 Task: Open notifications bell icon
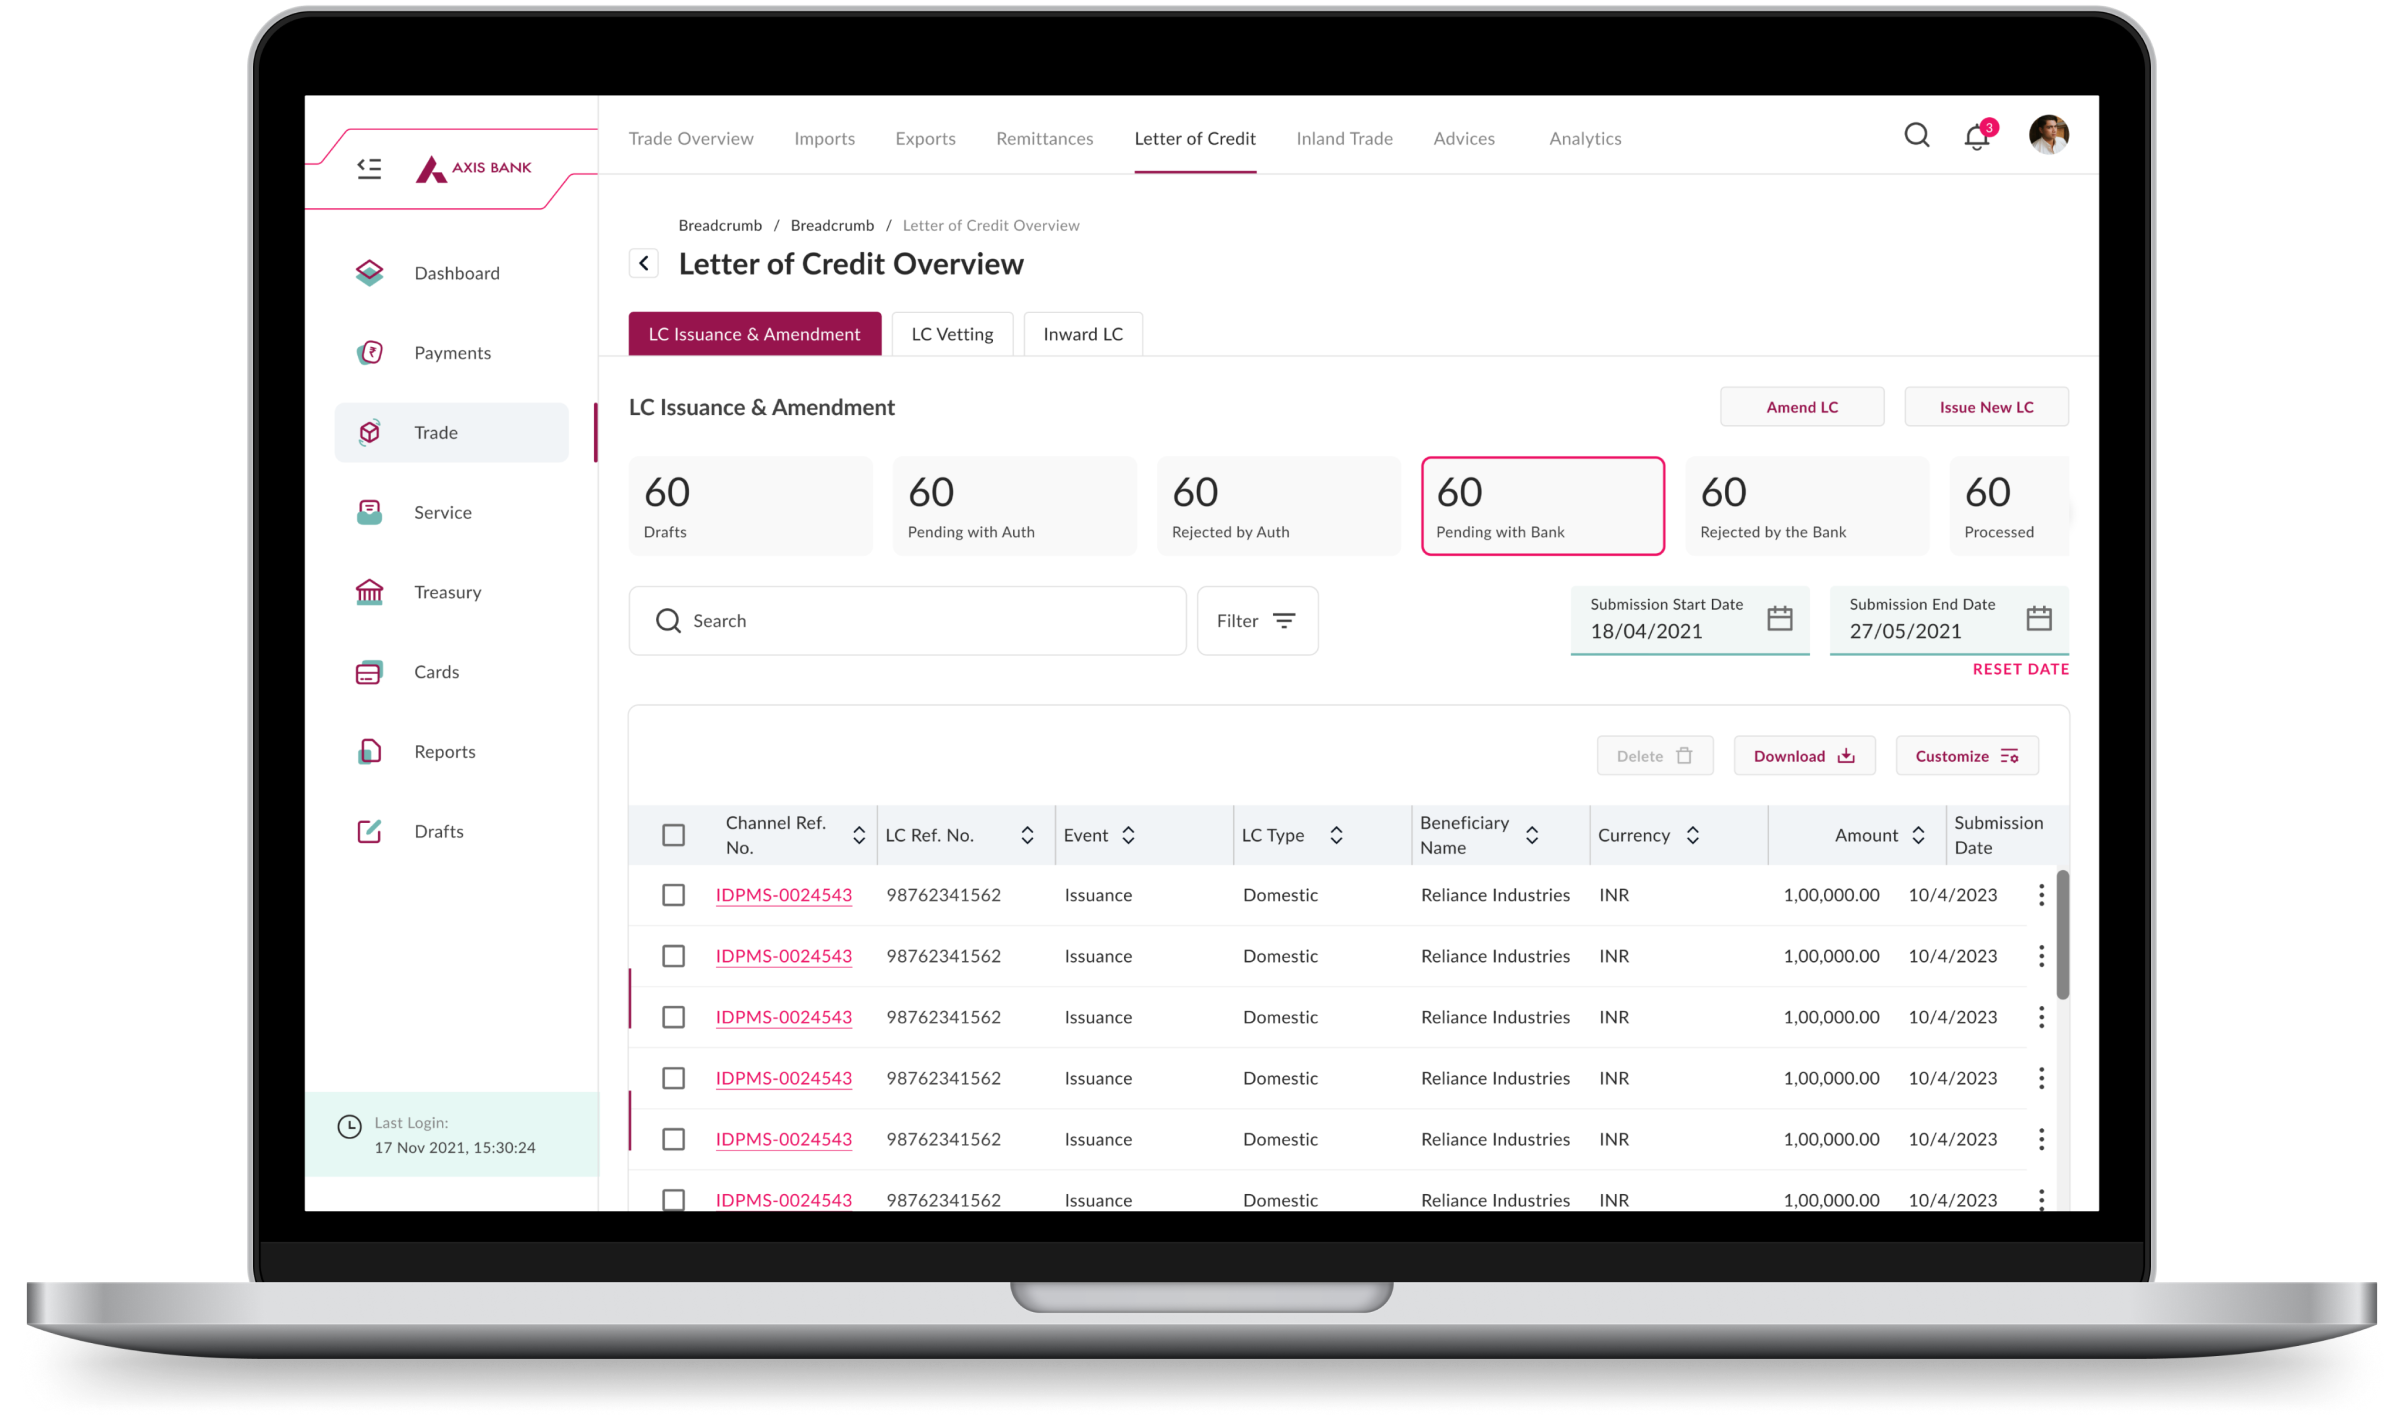pos(1977,137)
